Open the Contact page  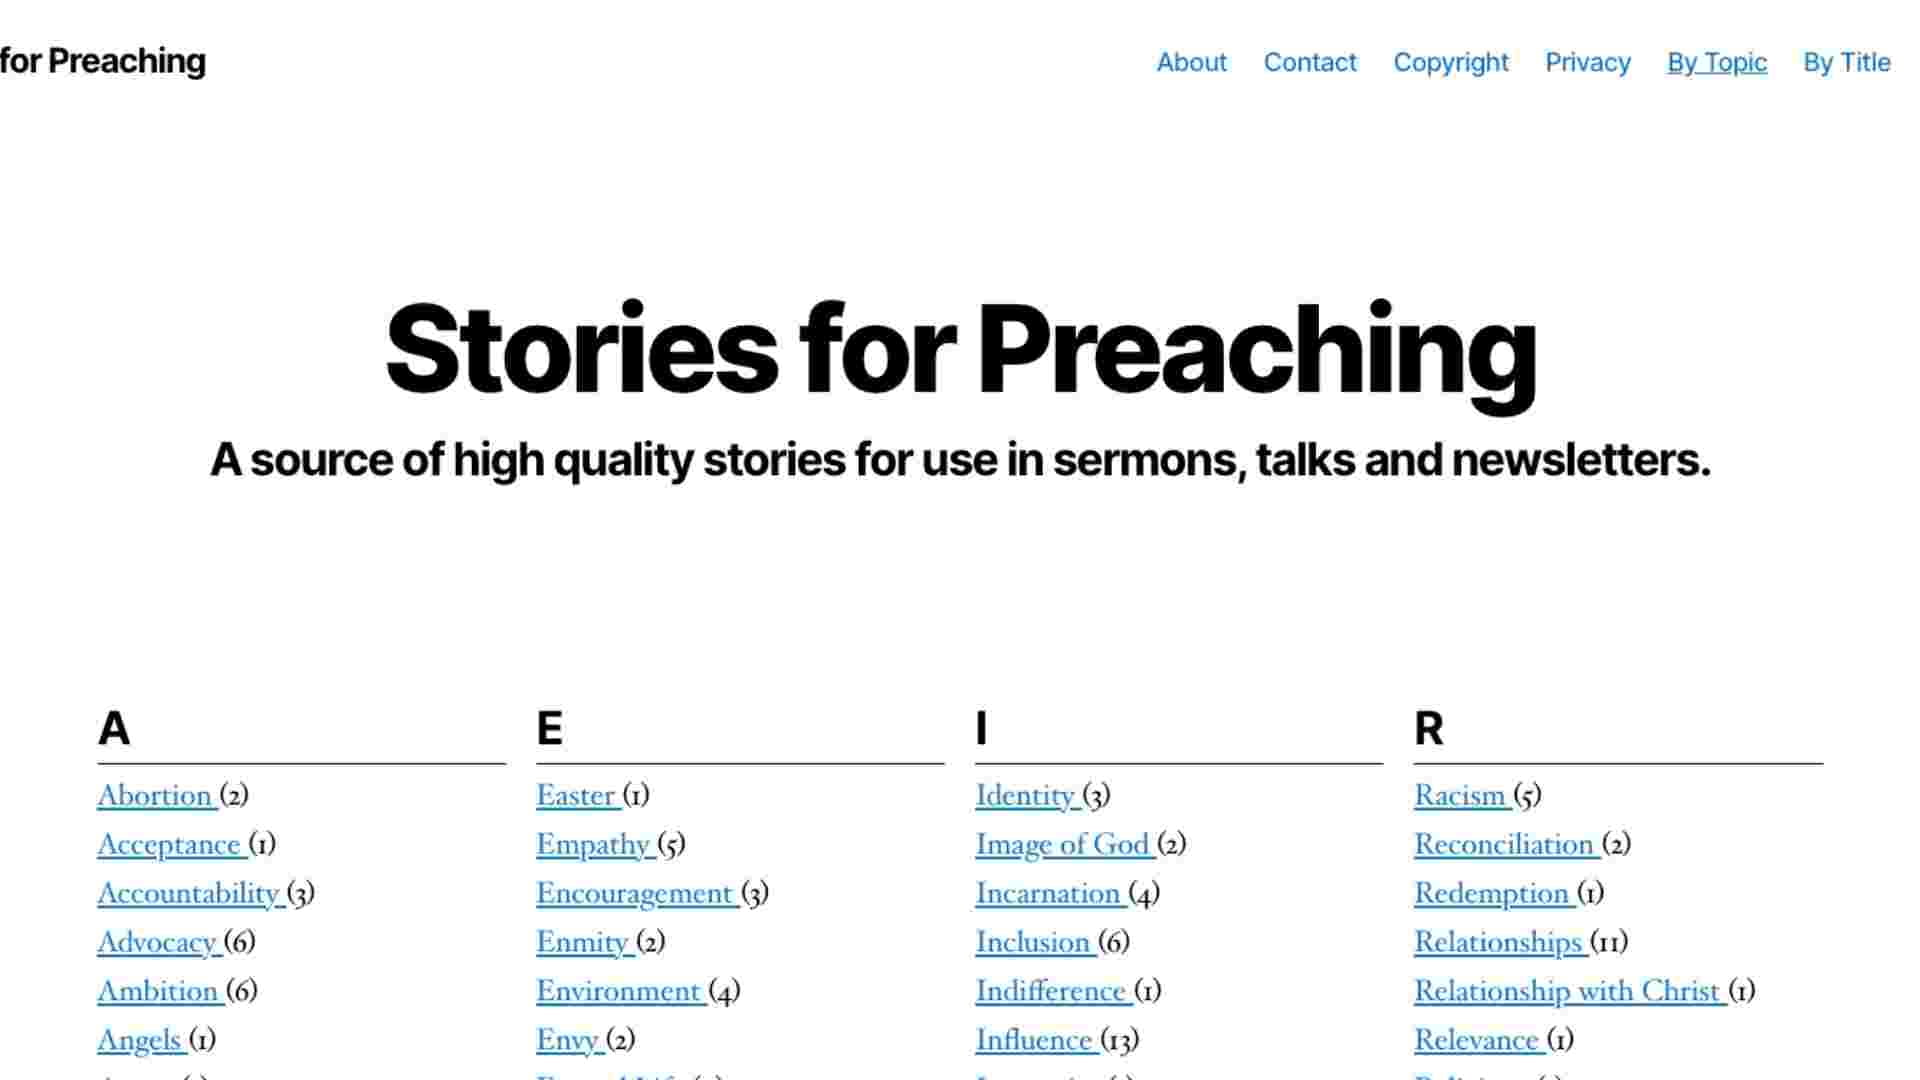(x=1311, y=63)
